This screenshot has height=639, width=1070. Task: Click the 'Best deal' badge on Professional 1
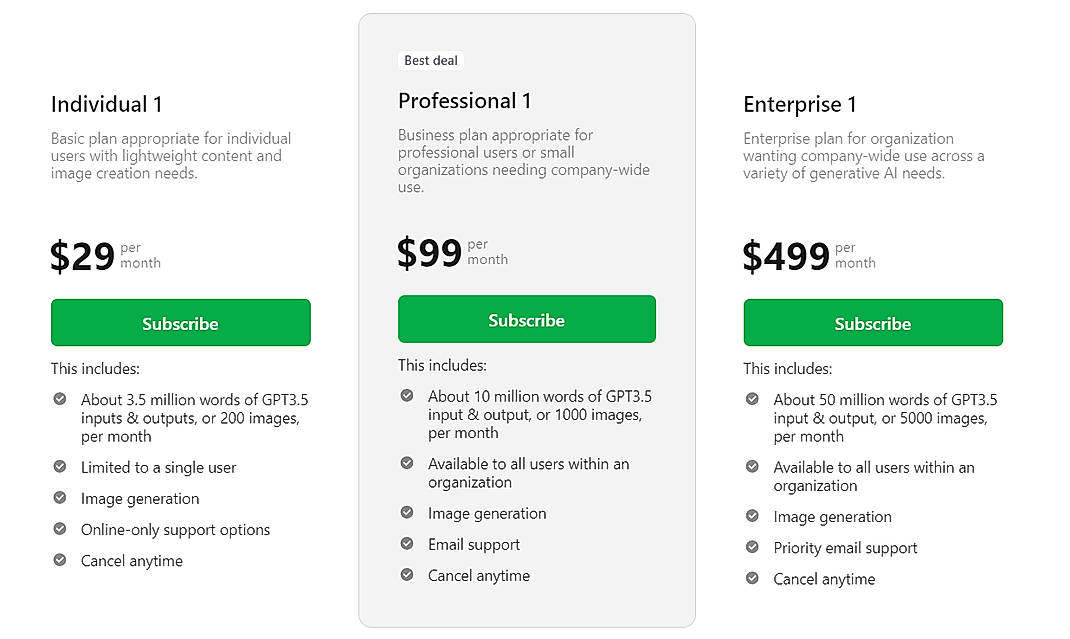[431, 60]
